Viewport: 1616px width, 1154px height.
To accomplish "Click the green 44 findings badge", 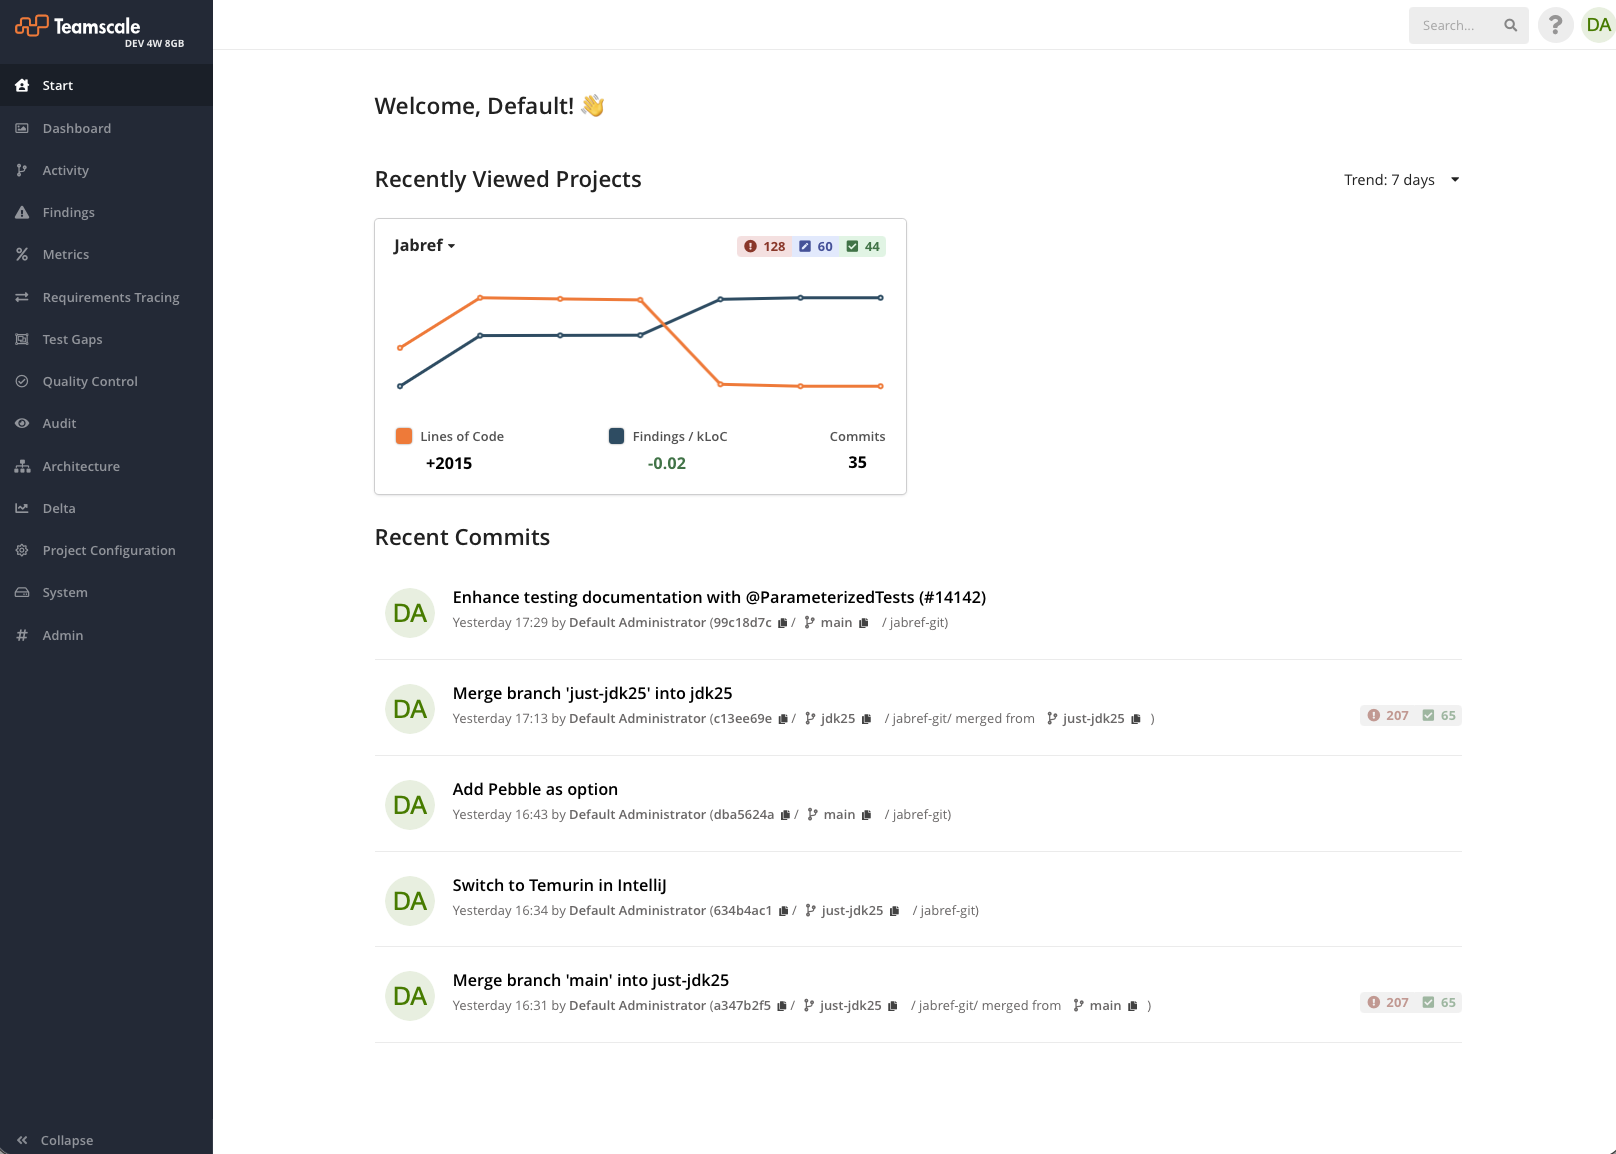I will [863, 247].
